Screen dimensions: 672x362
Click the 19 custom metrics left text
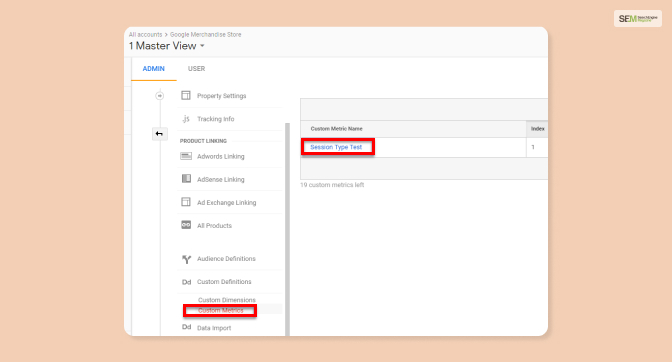[332, 185]
